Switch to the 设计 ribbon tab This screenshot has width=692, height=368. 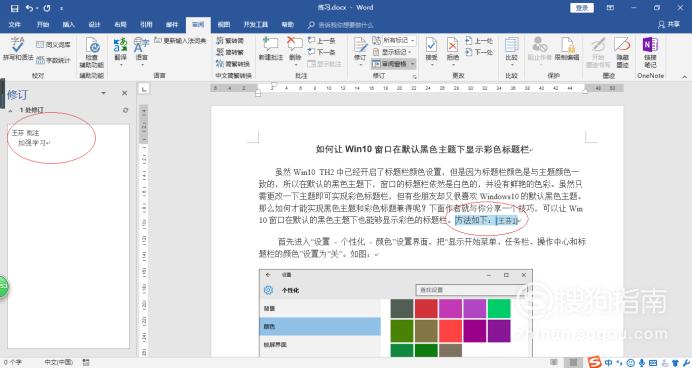coord(94,25)
